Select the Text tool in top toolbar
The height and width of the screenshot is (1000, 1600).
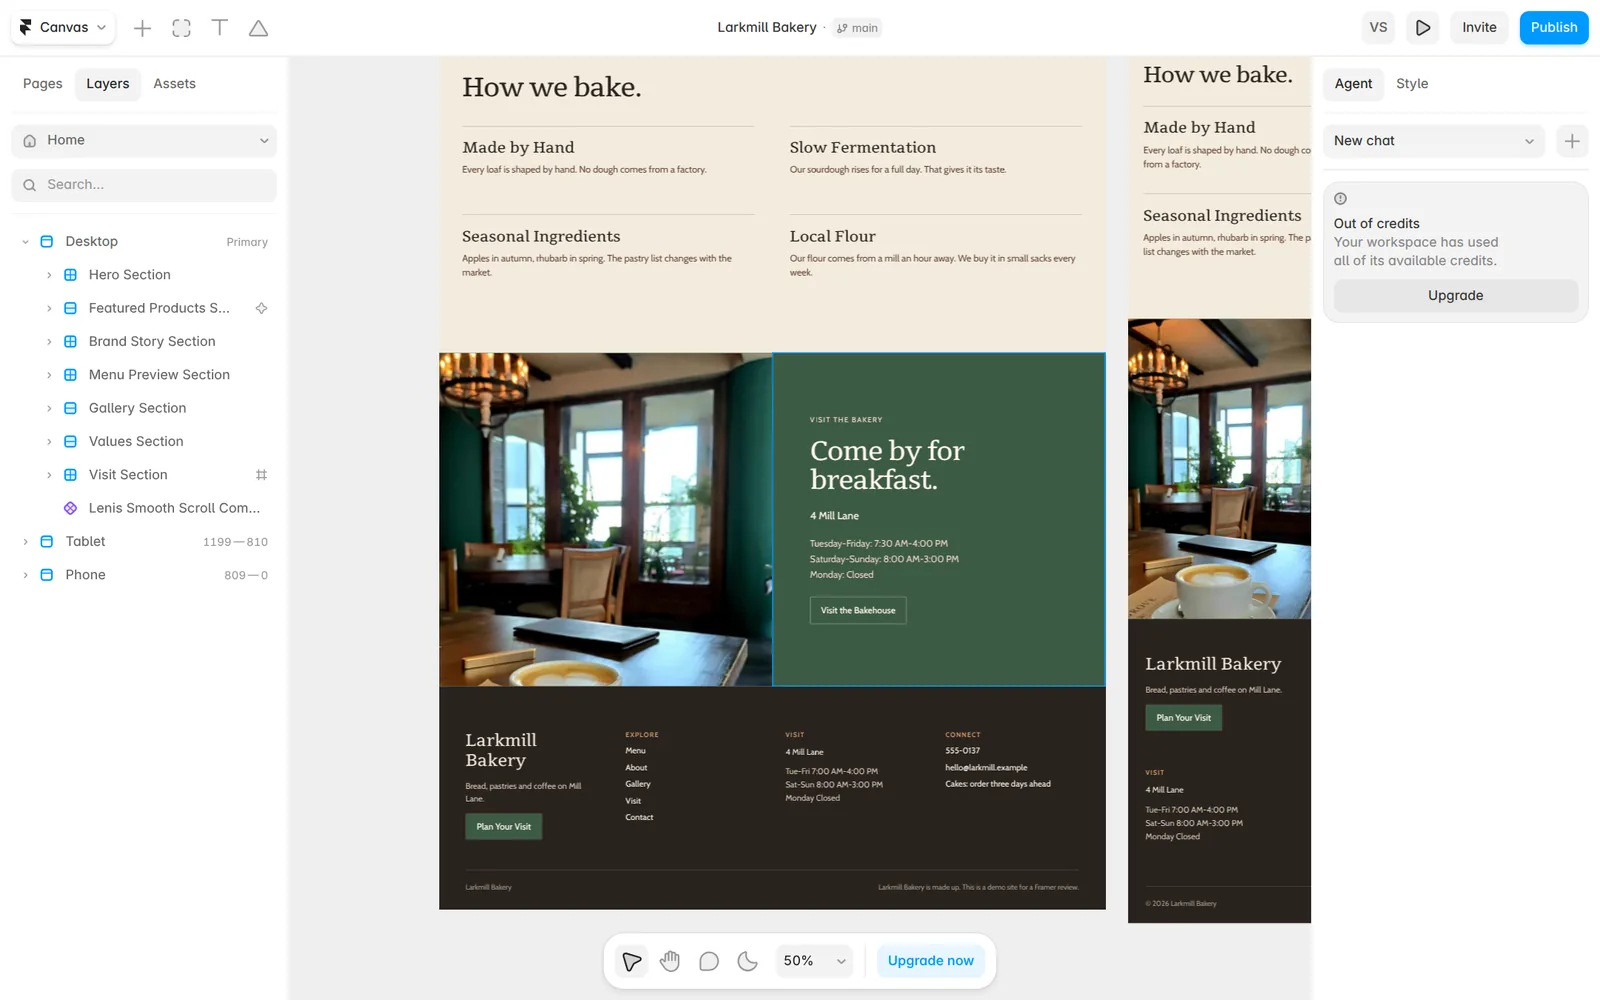point(220,28)
